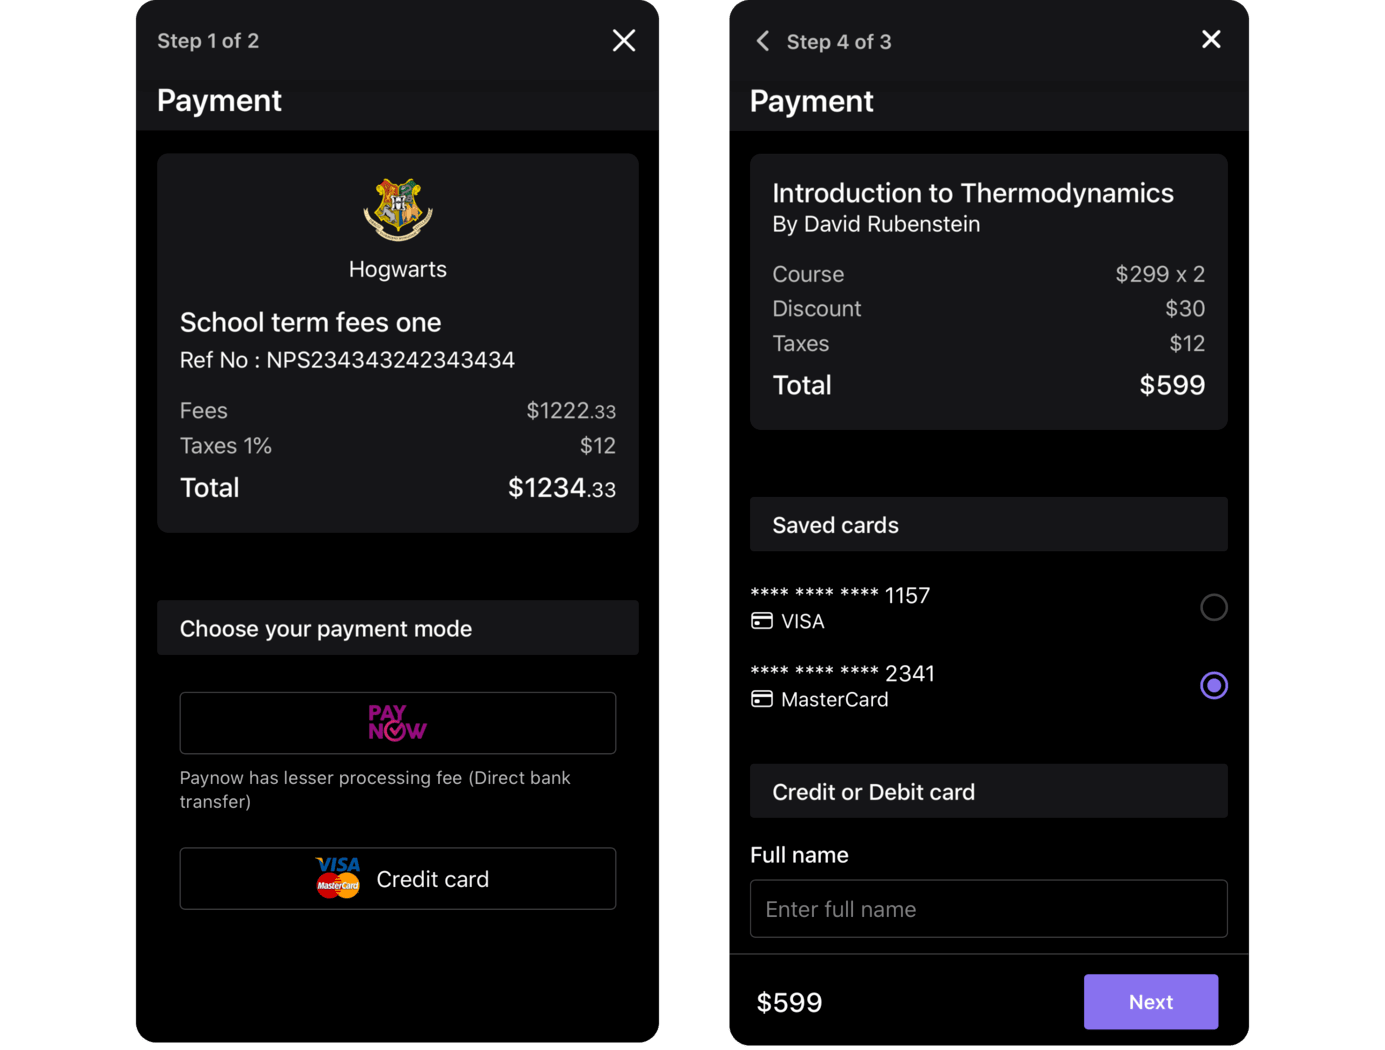Screen dimensions: 1385x1050
Task: Close the Step 1 payment dialog
Action: pyautogui.click(x=623, y=40)
